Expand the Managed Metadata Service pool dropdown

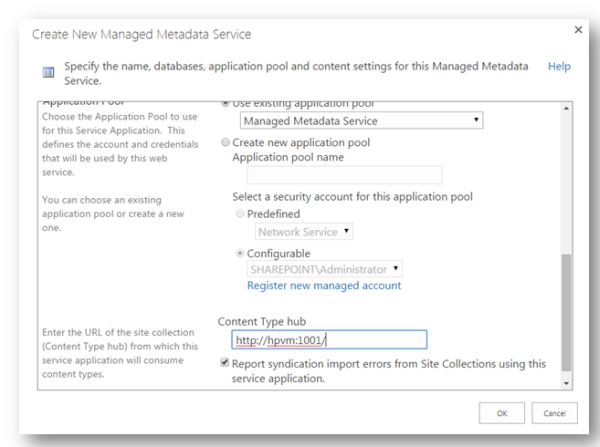coord(362,121)
